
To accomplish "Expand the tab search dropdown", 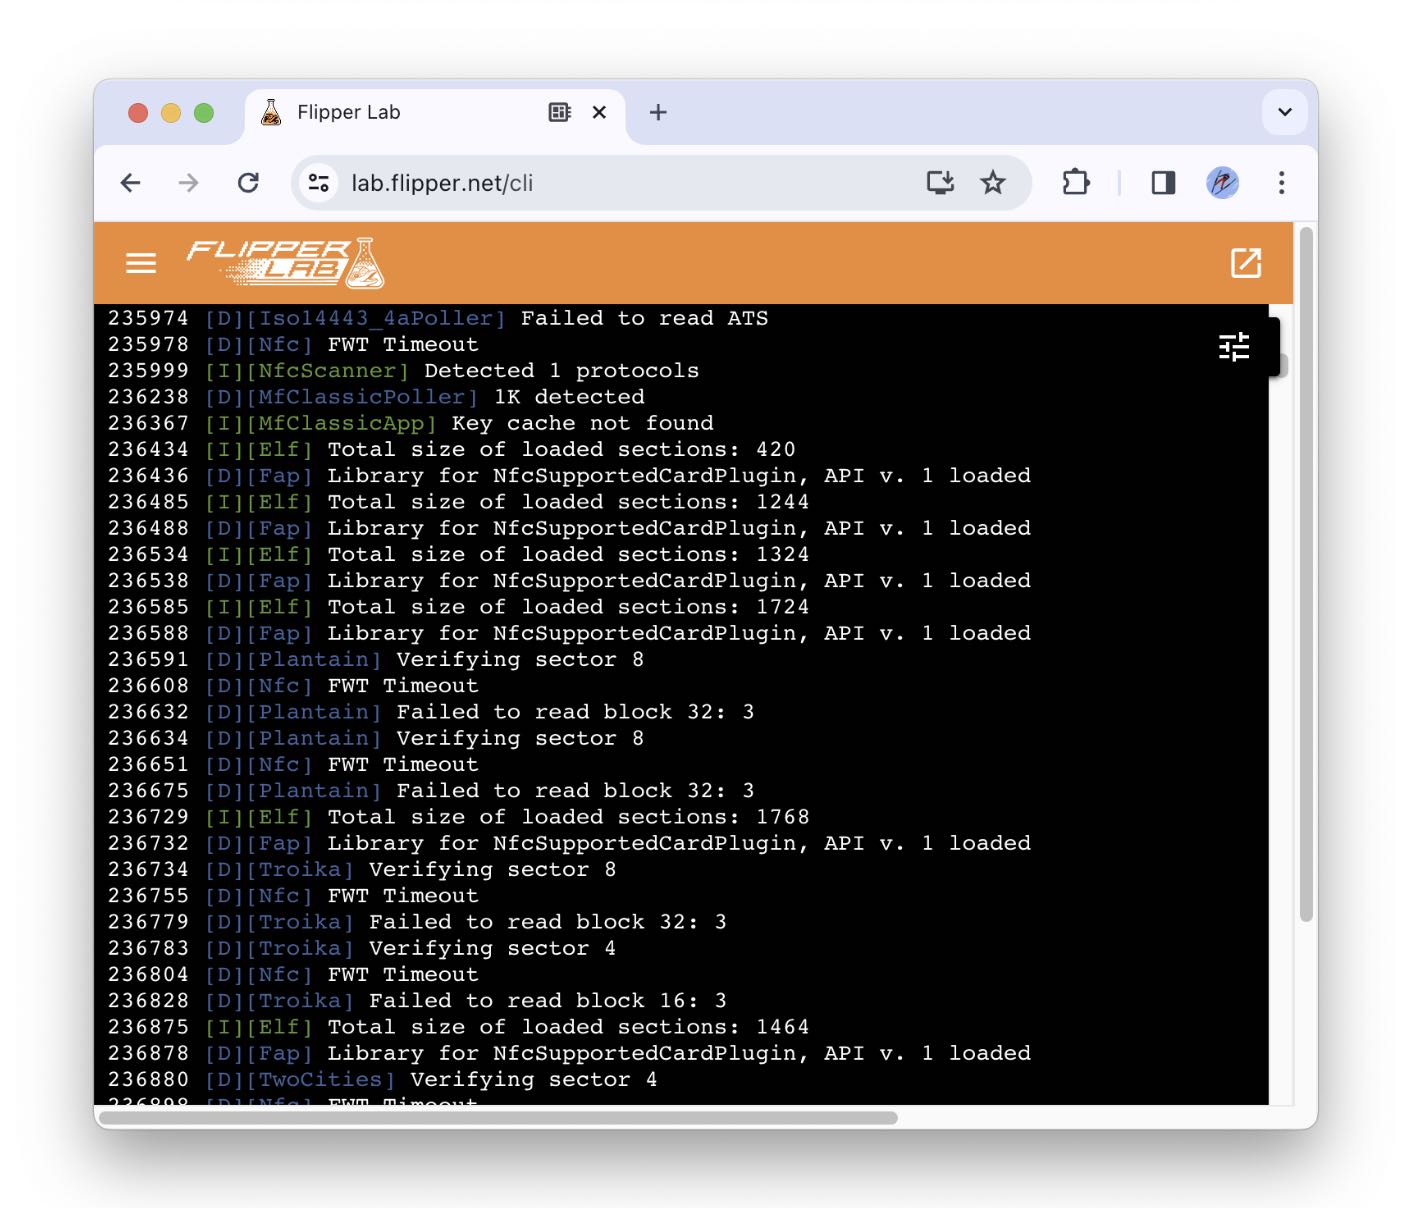I will (1285, 112).
